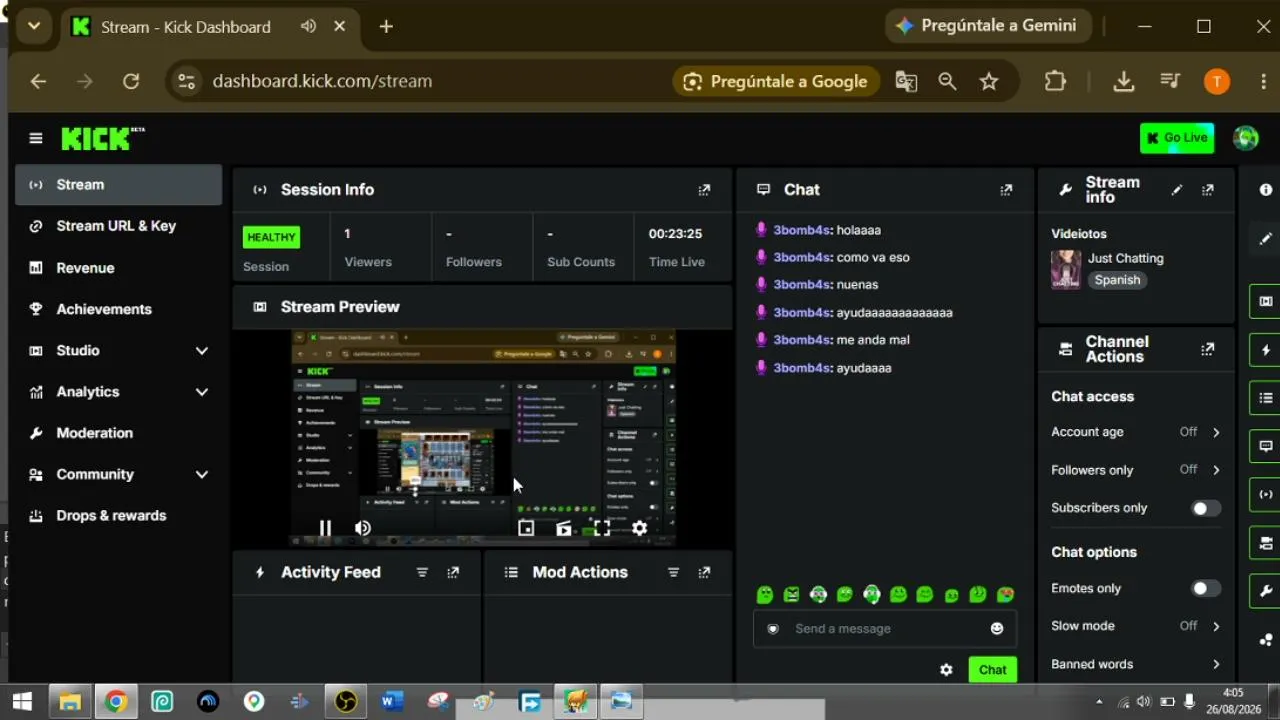Click the Spanish language tag
Screen dimensions: 1280x720
click(x=1117, y=280)
